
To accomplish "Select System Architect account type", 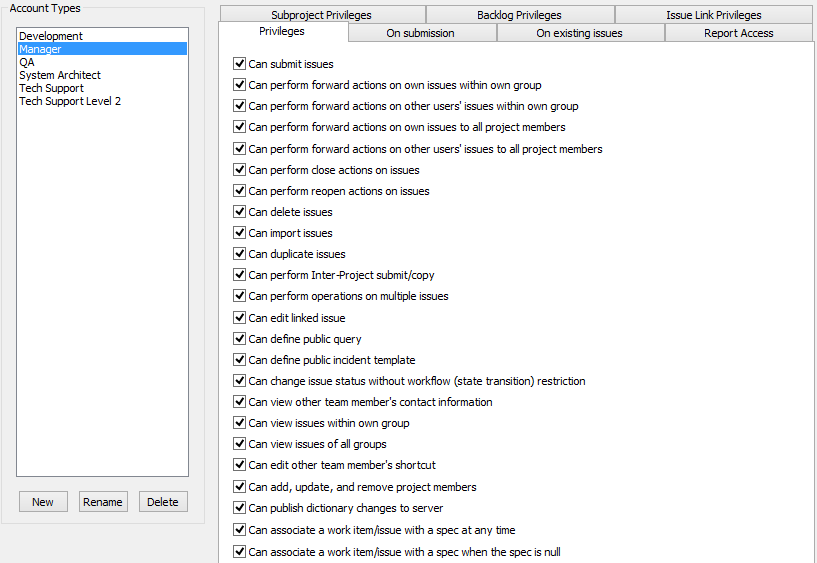I will pos(60,75).
